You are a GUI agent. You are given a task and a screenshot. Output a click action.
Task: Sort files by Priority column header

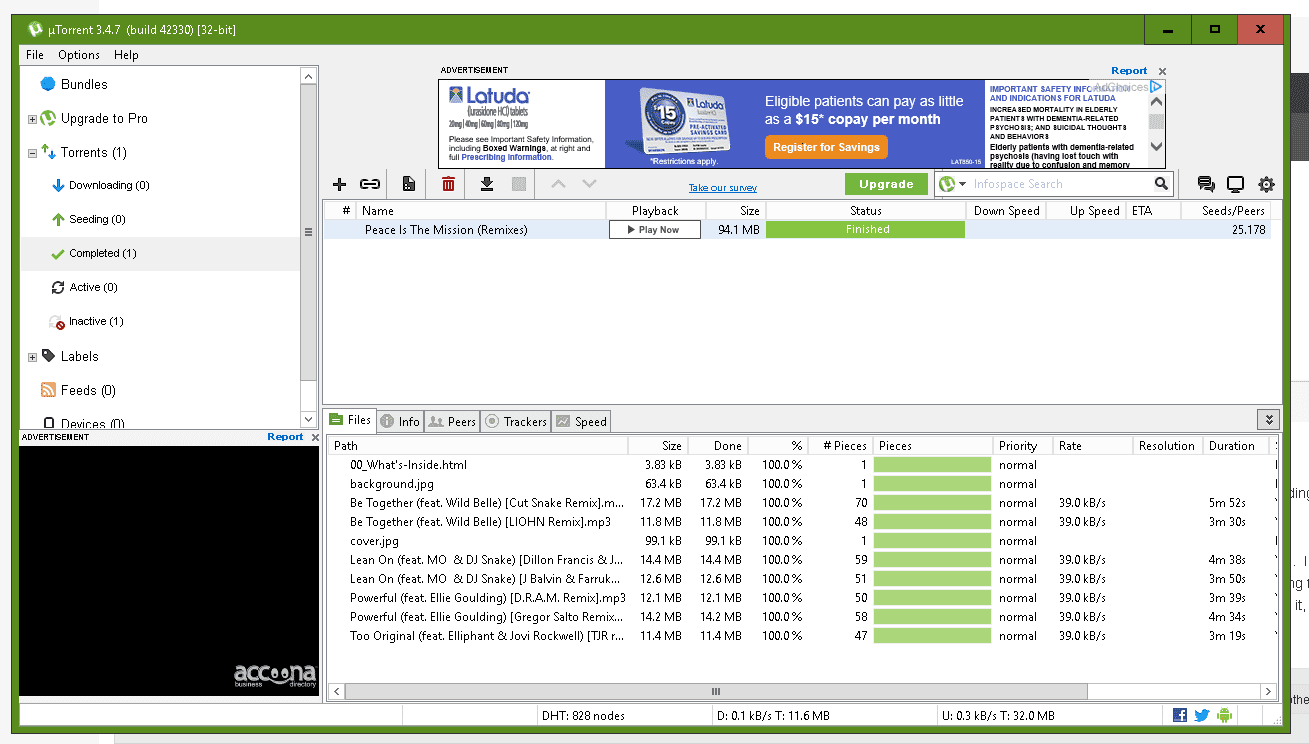tap(1022, 446)
